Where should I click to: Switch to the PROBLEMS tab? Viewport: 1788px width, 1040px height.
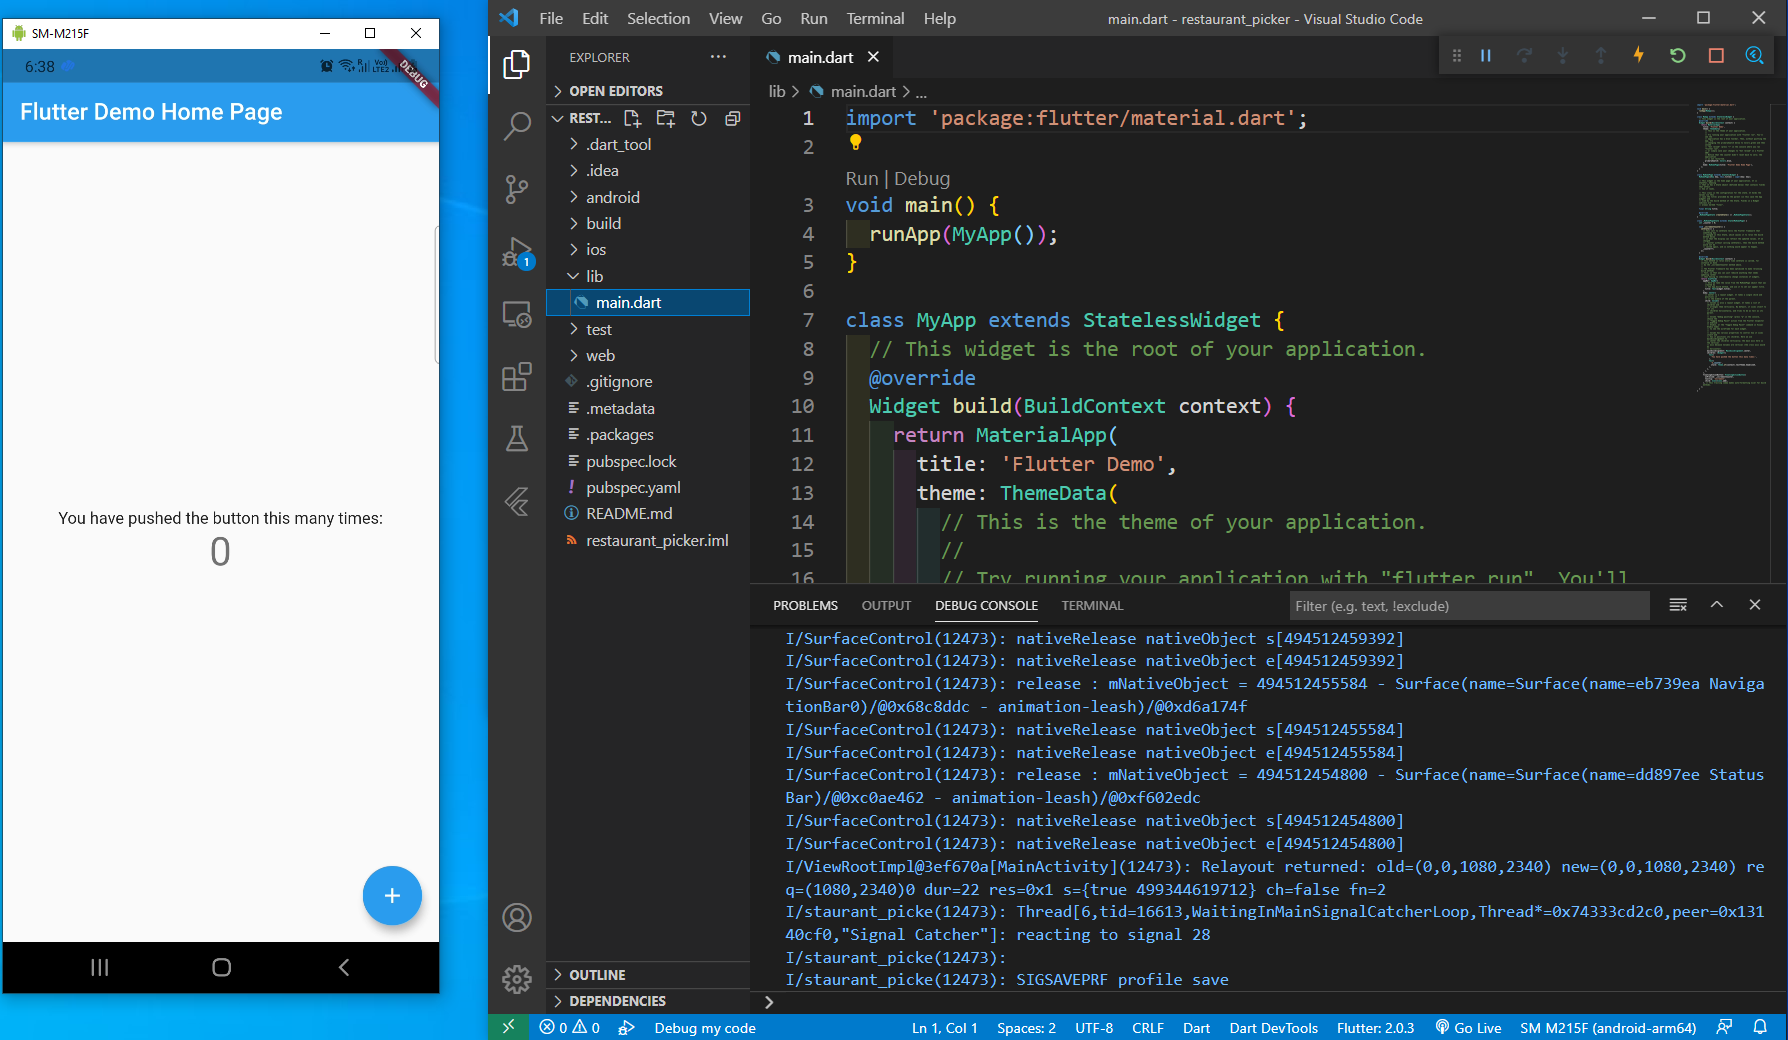coord(805,605)
